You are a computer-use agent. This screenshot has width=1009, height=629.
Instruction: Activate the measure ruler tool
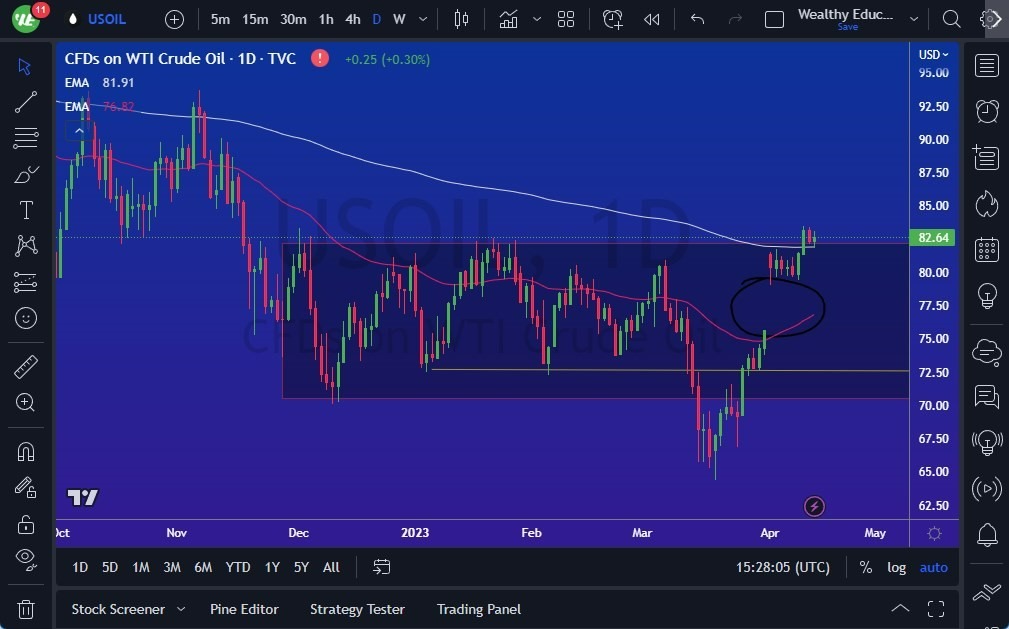[25, 367]
